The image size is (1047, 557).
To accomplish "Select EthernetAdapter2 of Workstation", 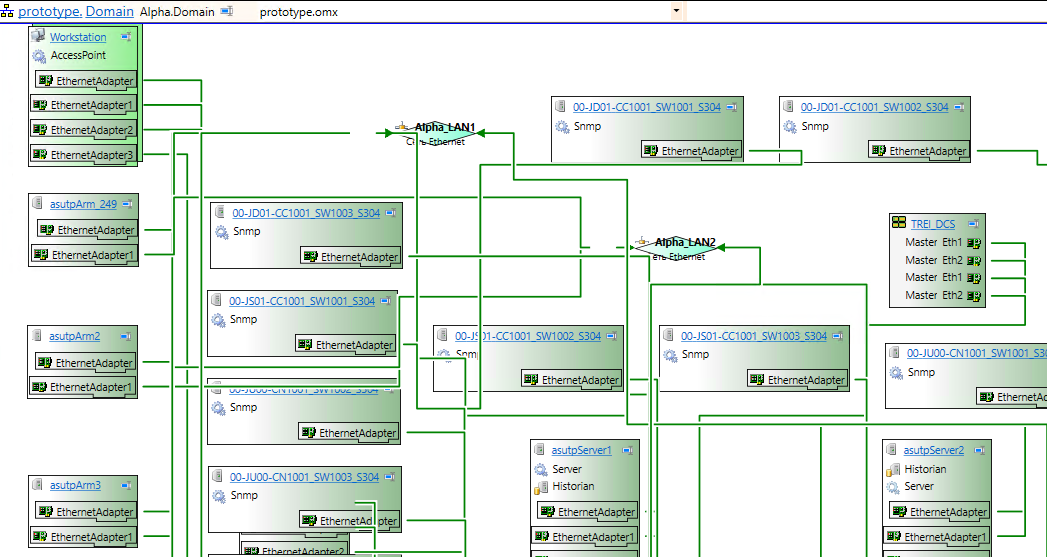I will pyautogui.click(x=84, y=130).
